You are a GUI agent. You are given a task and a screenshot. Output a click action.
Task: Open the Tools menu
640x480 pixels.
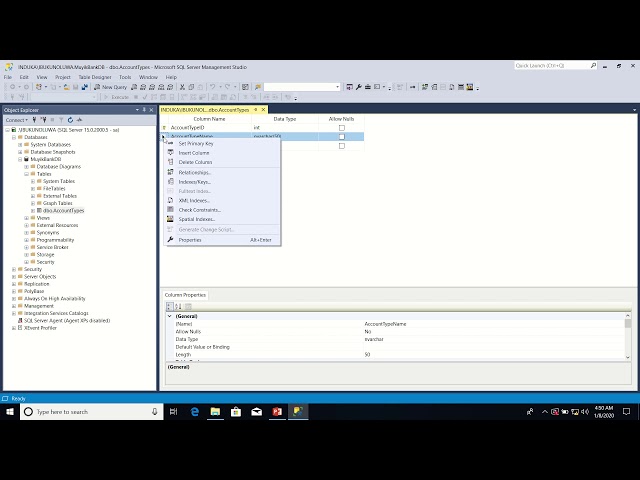point(125,77)
